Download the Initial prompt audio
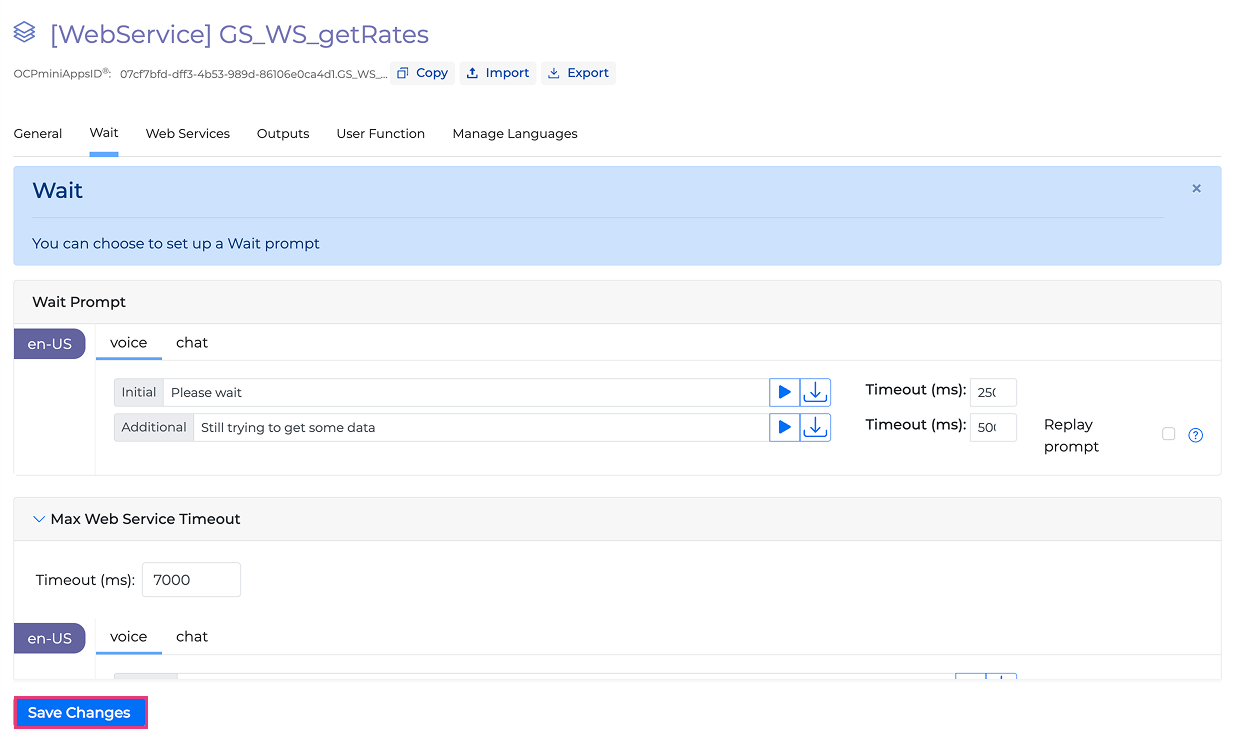 (815, 392)
